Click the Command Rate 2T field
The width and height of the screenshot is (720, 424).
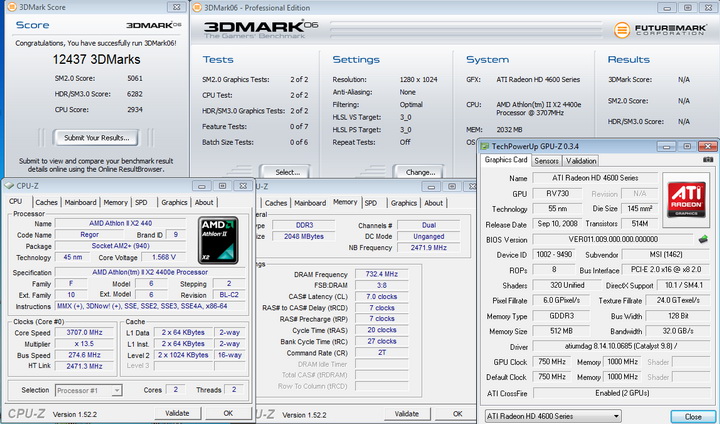(381, 353)
